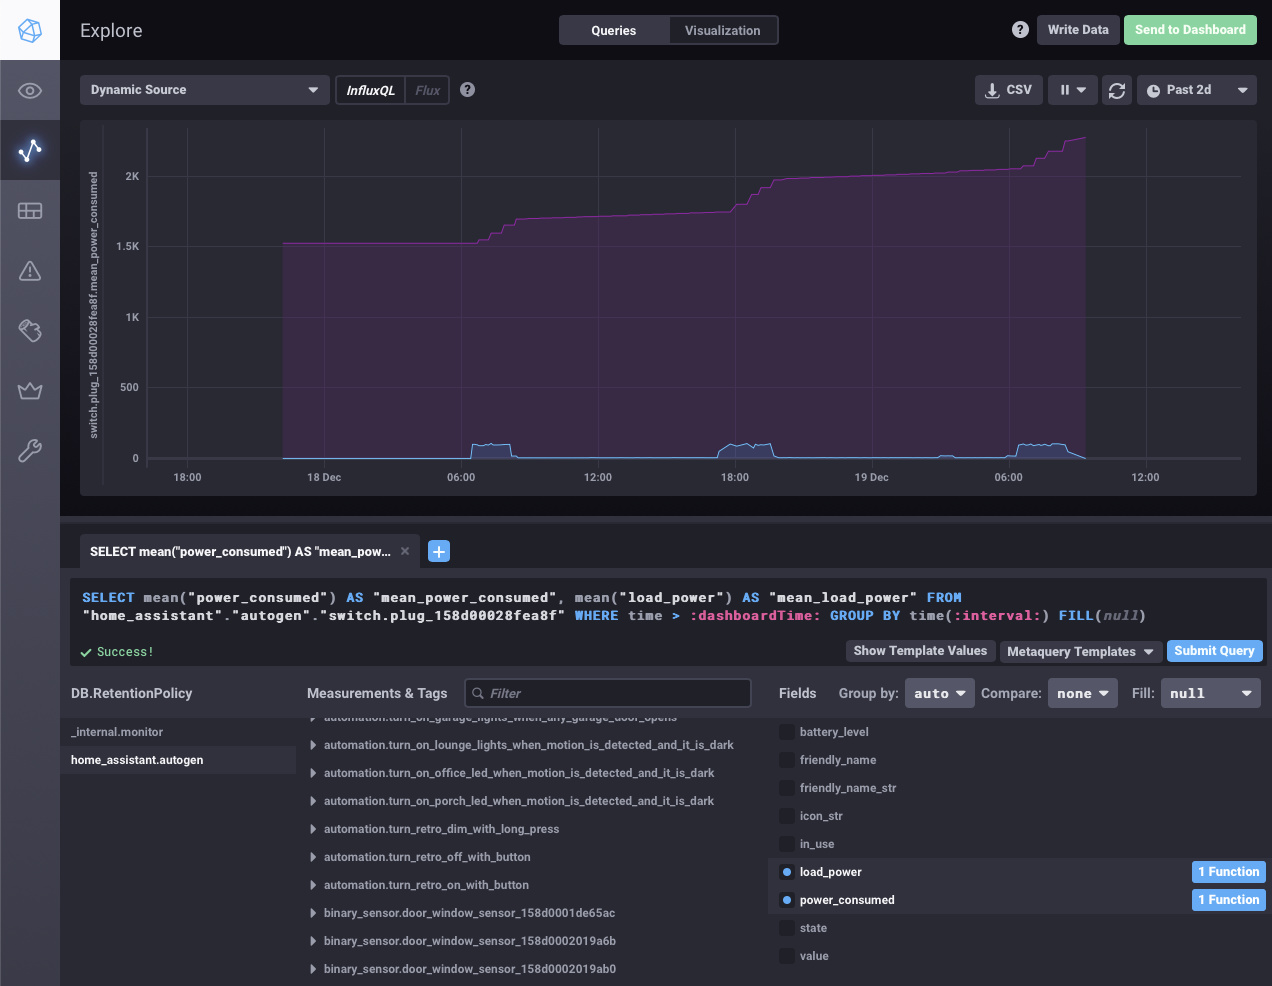Focus the Measurements & Tags filter field
Viewport: 1272px width, 986px height.
coord(608,693)
